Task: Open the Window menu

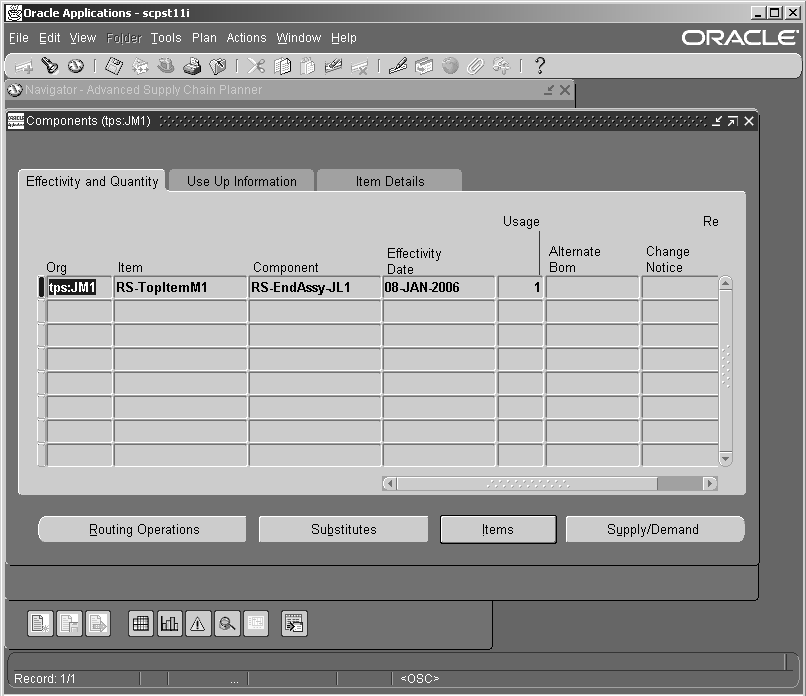Action: 299,38
